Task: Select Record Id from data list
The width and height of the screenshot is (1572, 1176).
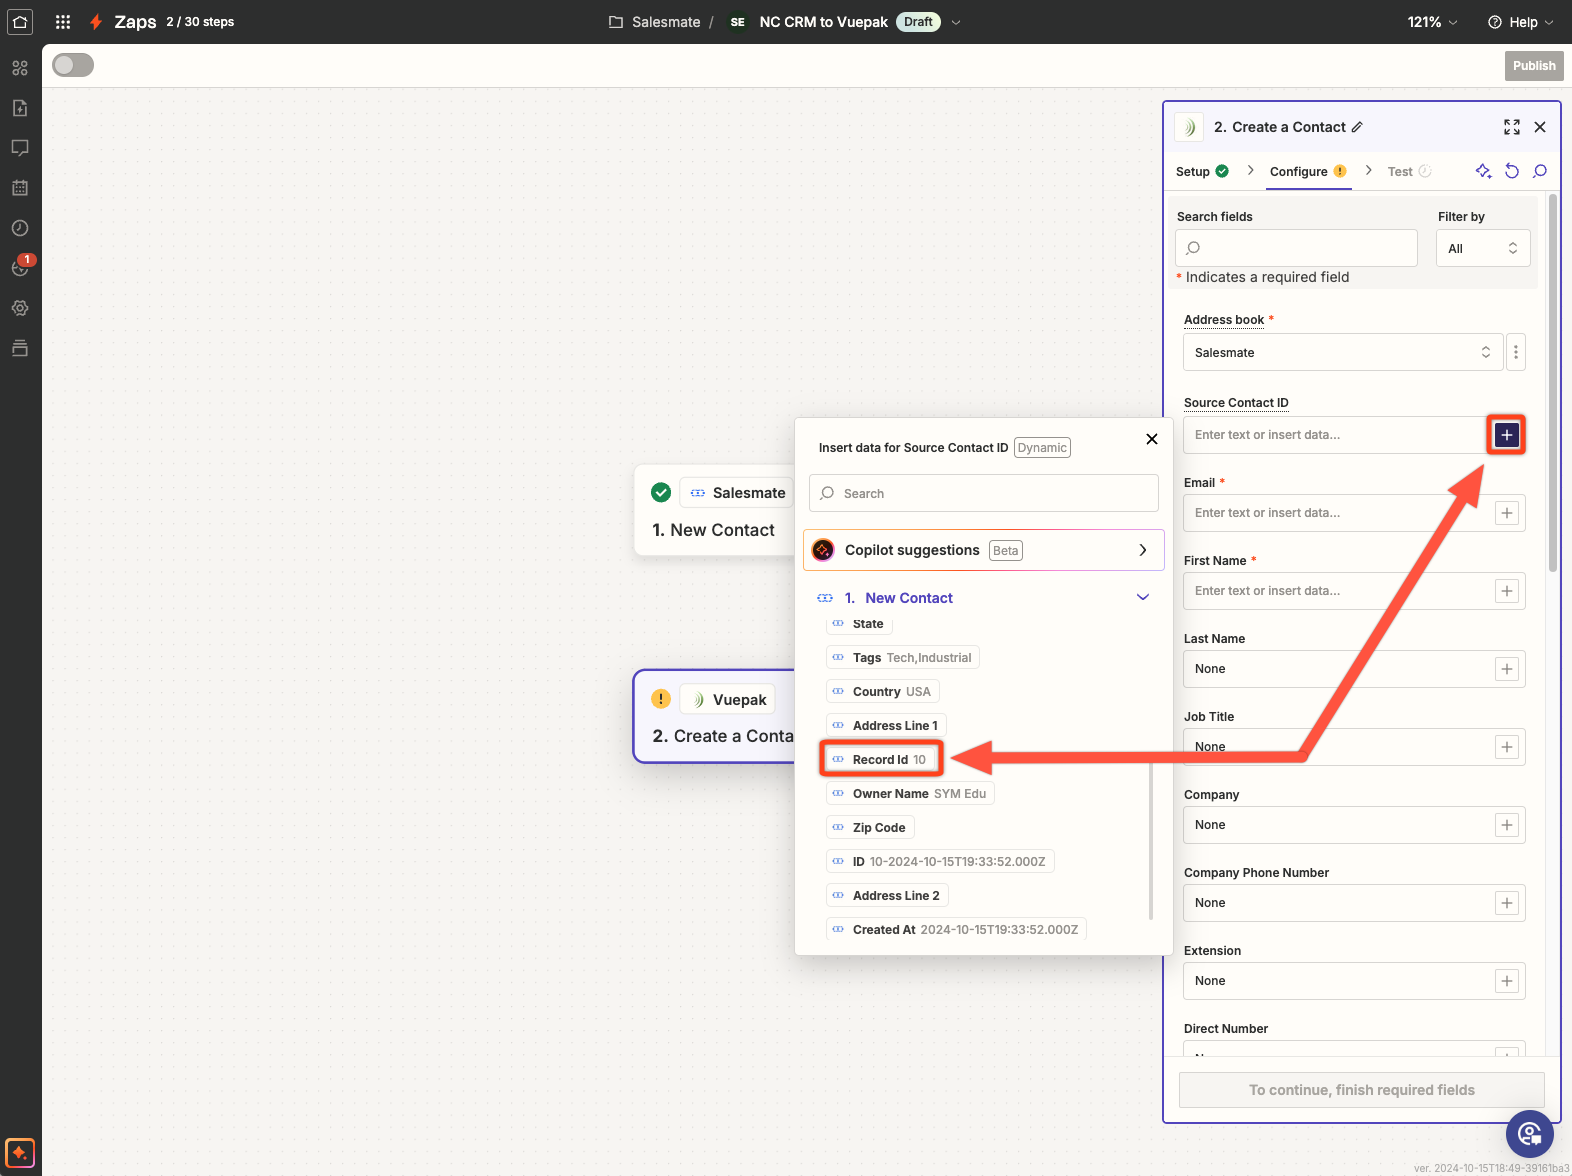Action: point(881,760)
